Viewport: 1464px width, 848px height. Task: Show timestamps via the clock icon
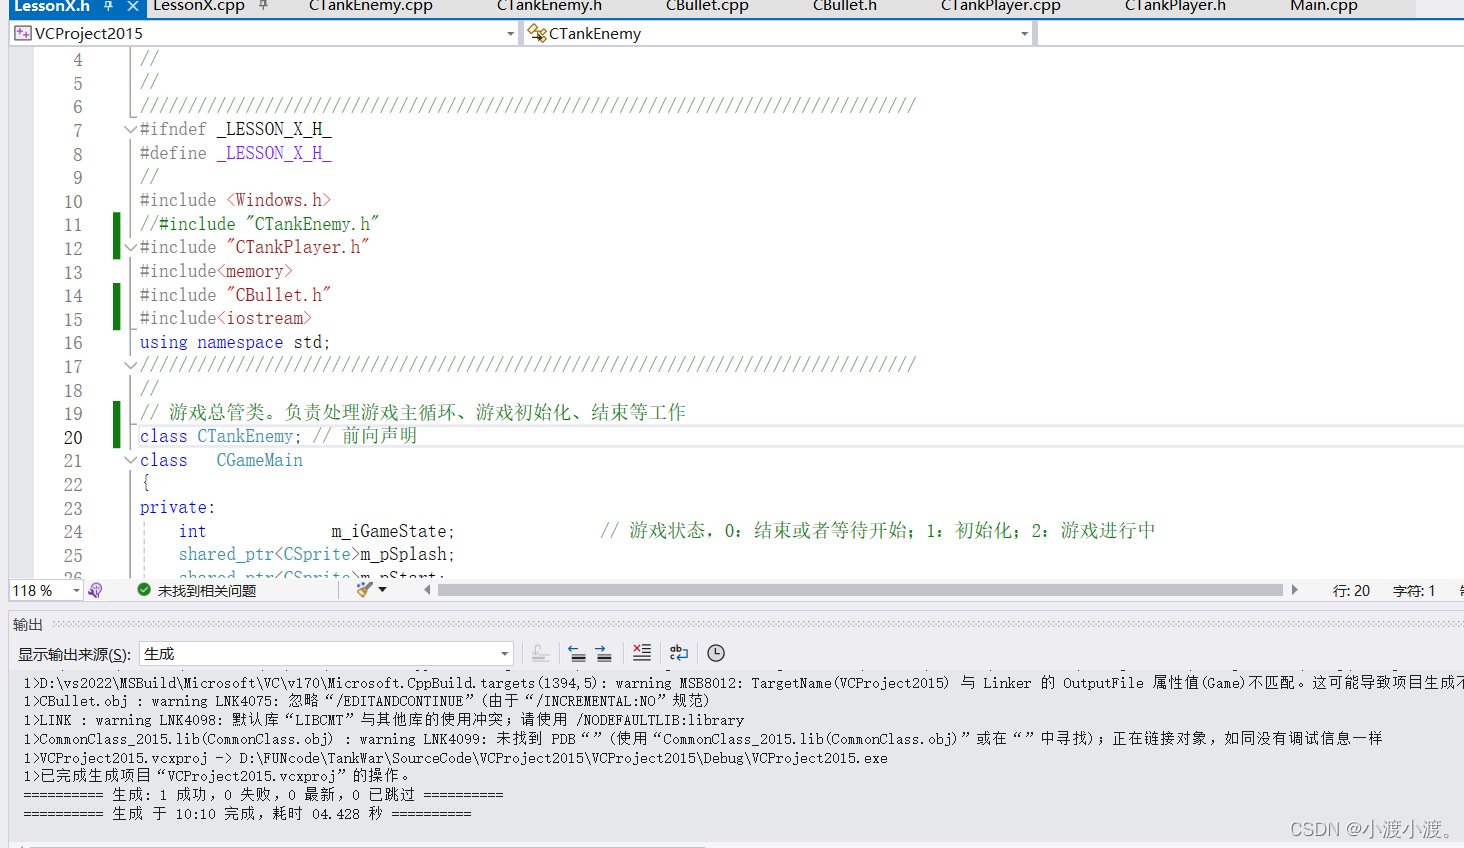(x=715, y=653)
